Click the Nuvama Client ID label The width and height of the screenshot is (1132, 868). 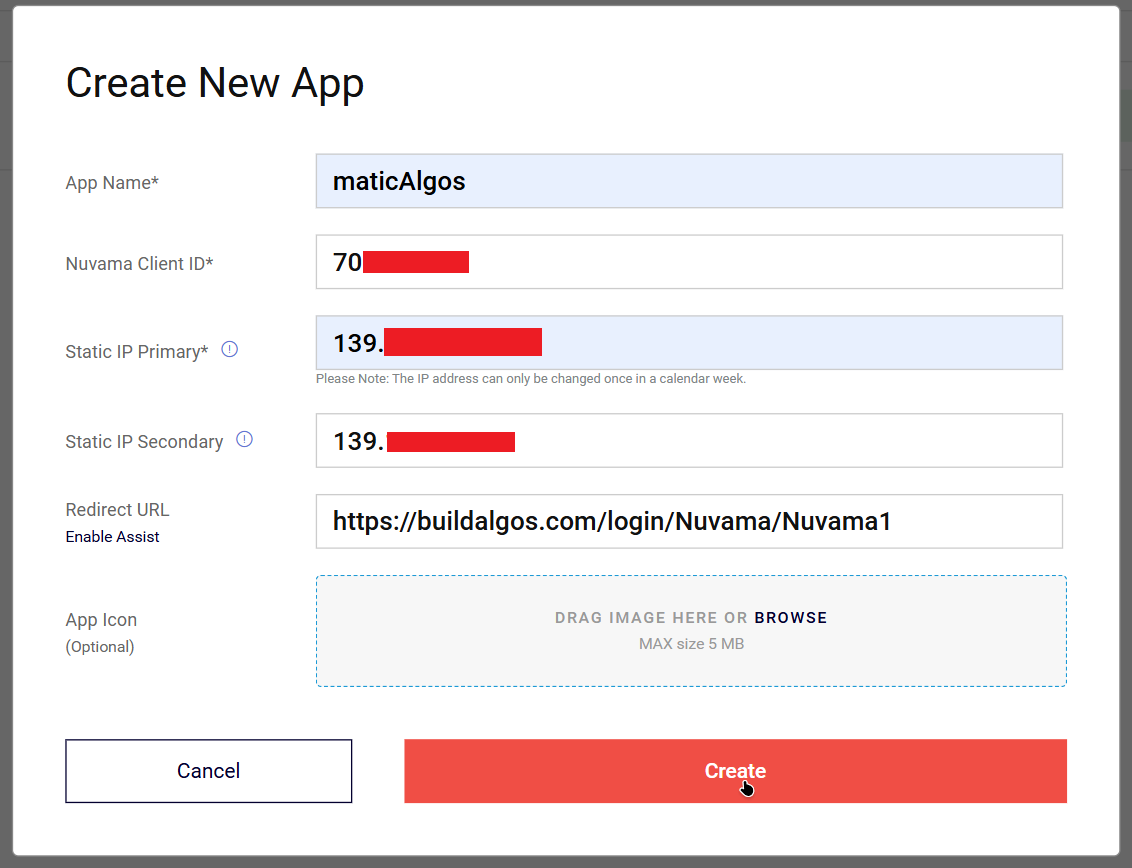[139, 264]
